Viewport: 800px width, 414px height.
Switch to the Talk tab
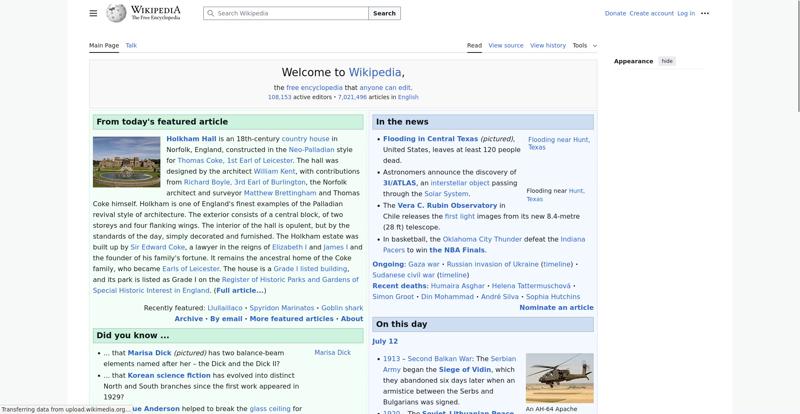coord(131,45)
